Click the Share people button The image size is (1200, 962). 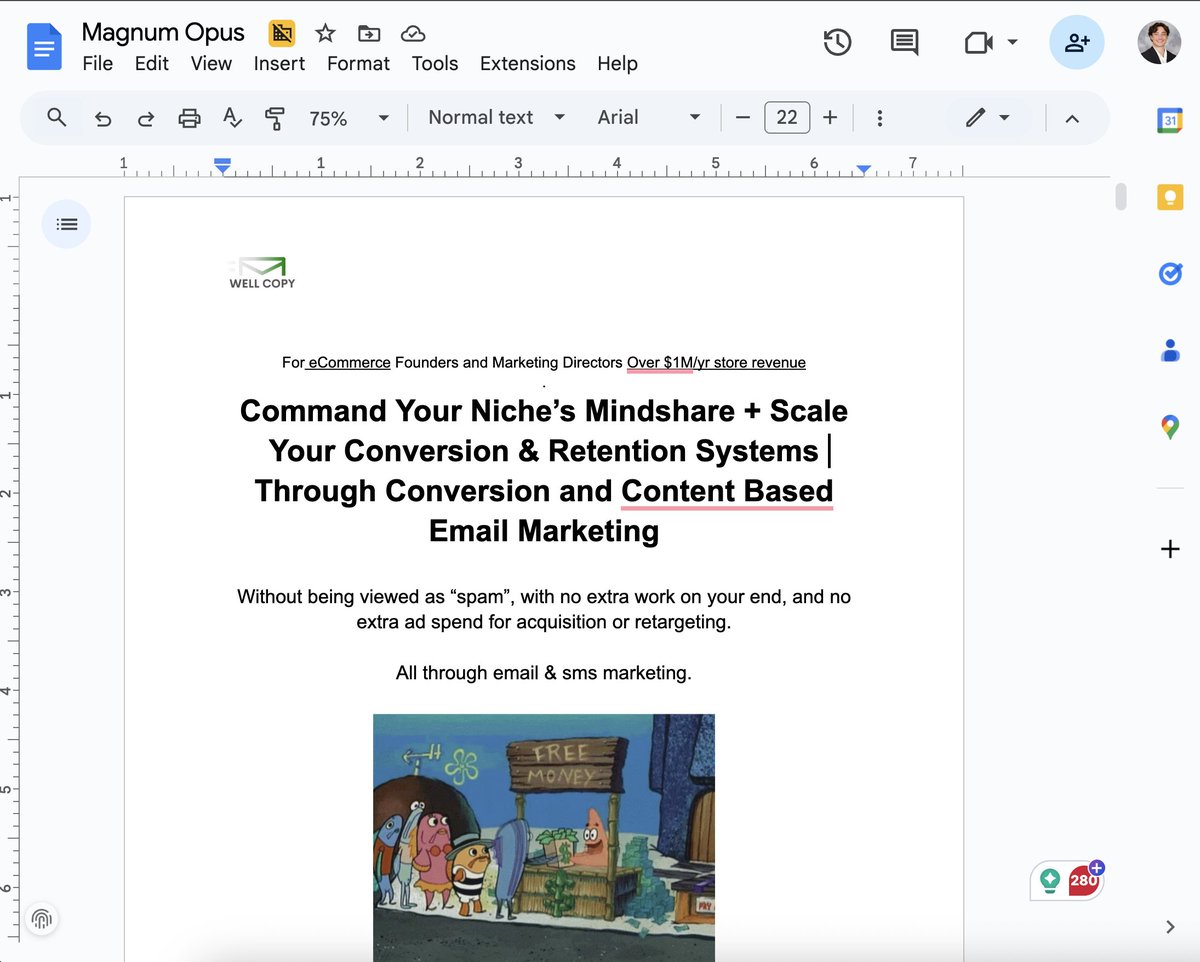[x=1077, y=42]
